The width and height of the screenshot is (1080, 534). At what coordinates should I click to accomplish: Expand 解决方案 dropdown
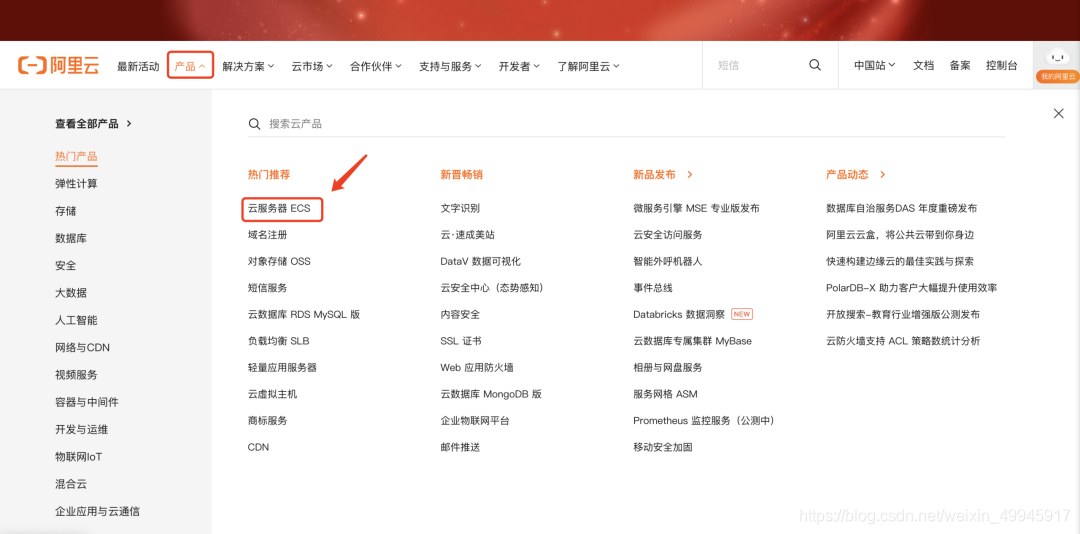(248, 66)
